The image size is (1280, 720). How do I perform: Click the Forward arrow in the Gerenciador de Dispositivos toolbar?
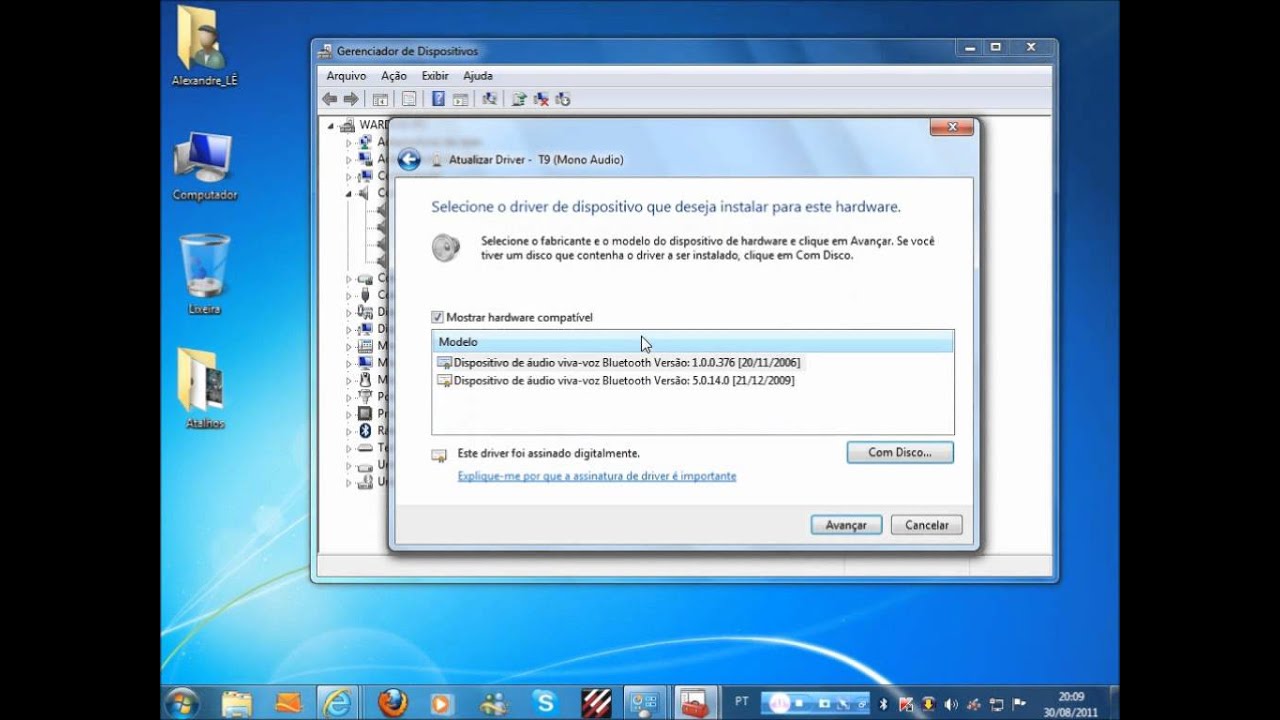click(351, 99)
